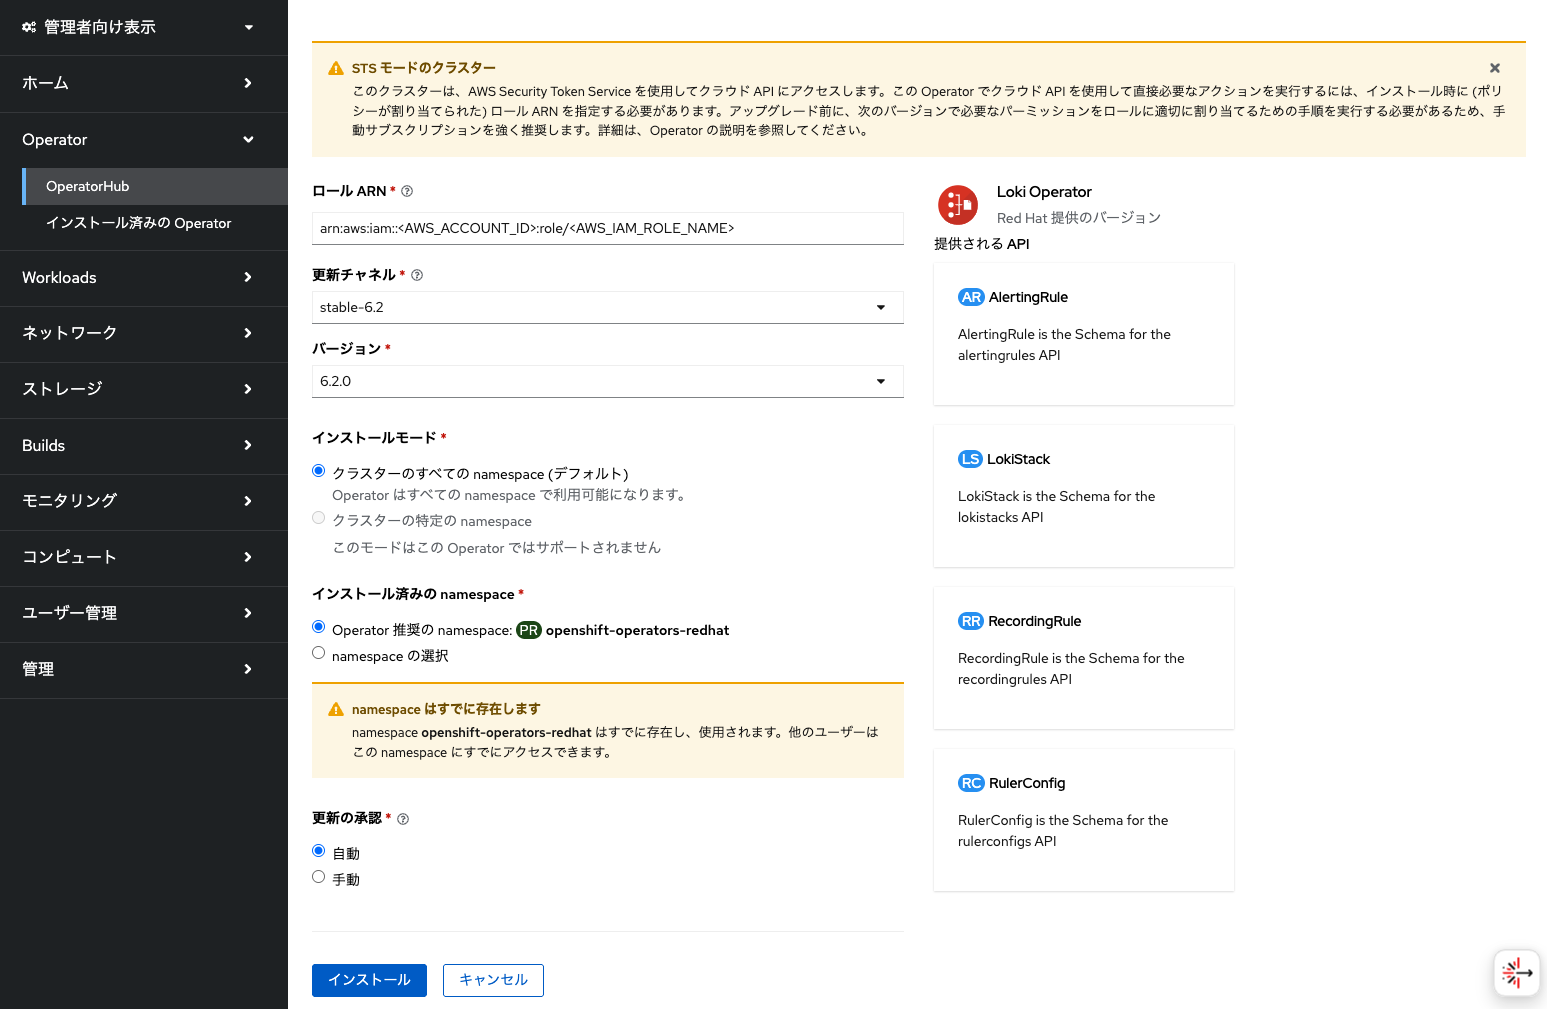Click the Red Hat 提供のバージョン text
Image resolution: width=1547 pixels, height=1009 pixels.
[x=1079, y=218]
